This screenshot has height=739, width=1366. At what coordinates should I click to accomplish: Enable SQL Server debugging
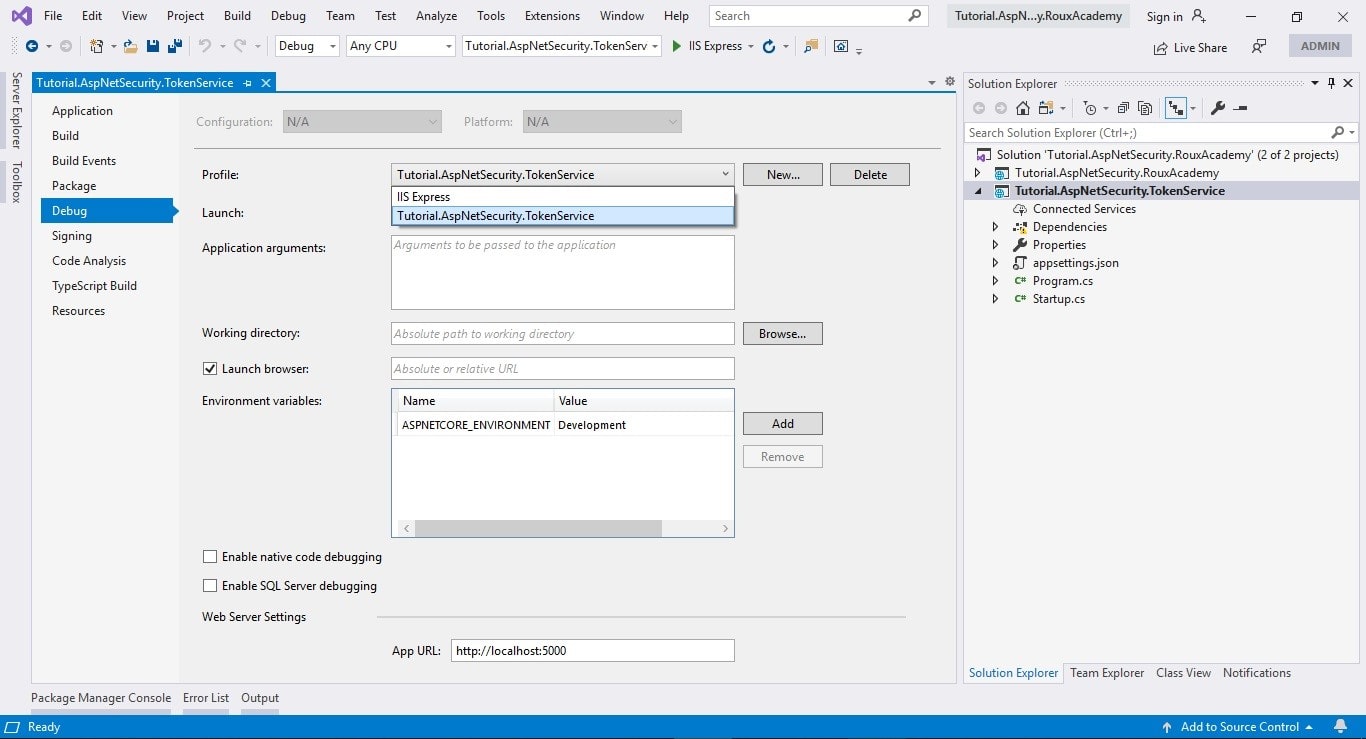tap(210, 586)
